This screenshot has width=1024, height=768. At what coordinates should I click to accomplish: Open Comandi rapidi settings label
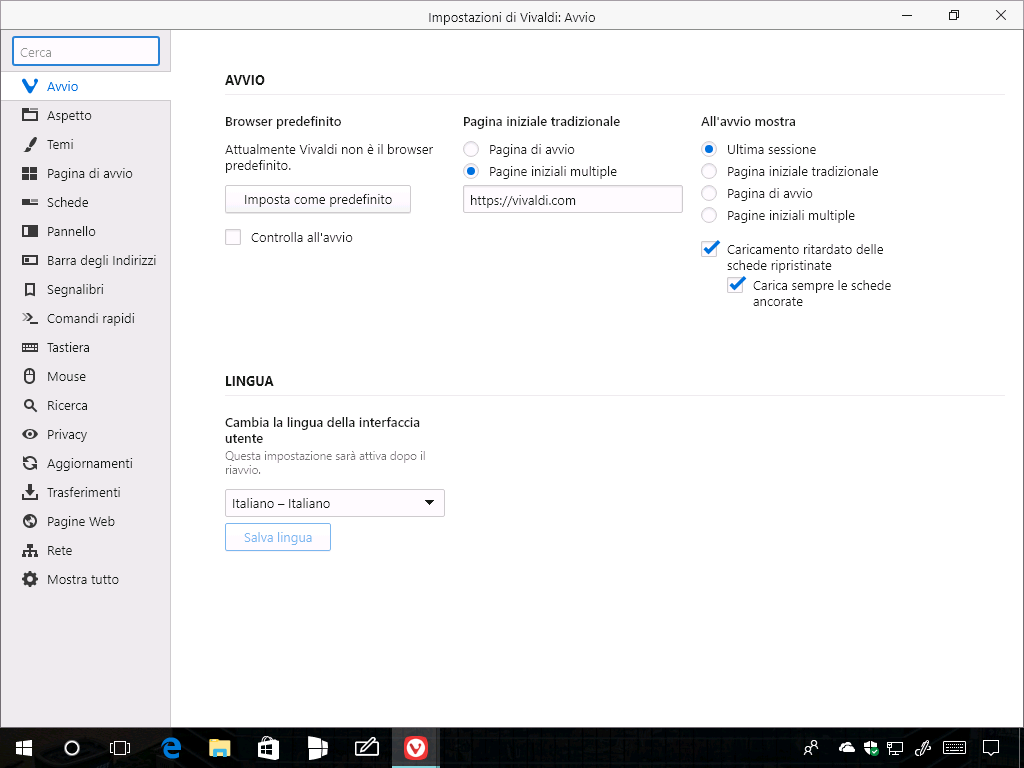tap(91, 318)
